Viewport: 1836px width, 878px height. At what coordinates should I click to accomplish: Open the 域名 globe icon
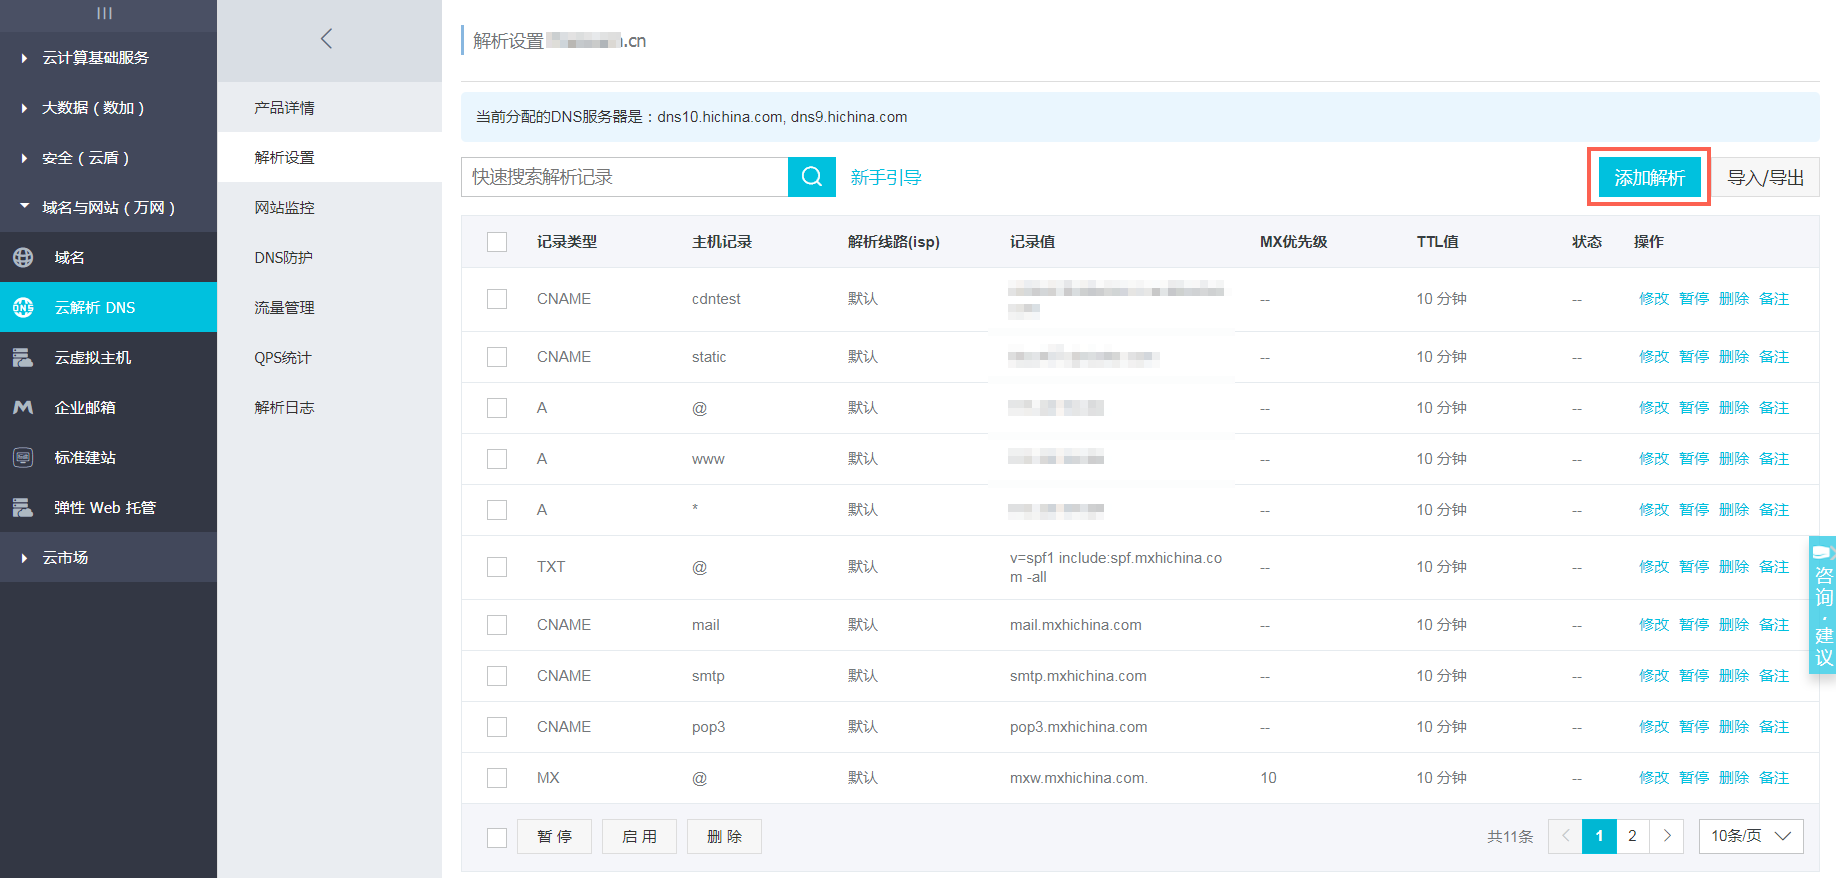click(23, 257)
